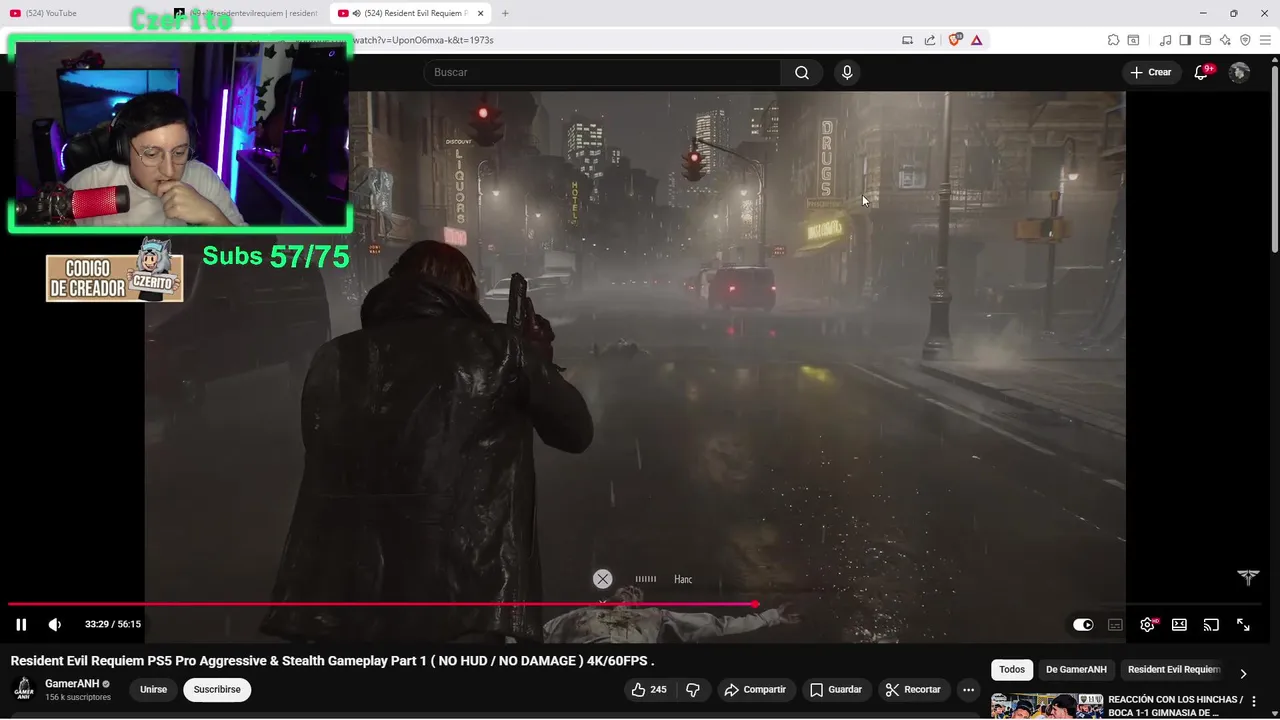Select the De GamerANH filter chip
1280x720 pixels.
[x=1076, y=669]
